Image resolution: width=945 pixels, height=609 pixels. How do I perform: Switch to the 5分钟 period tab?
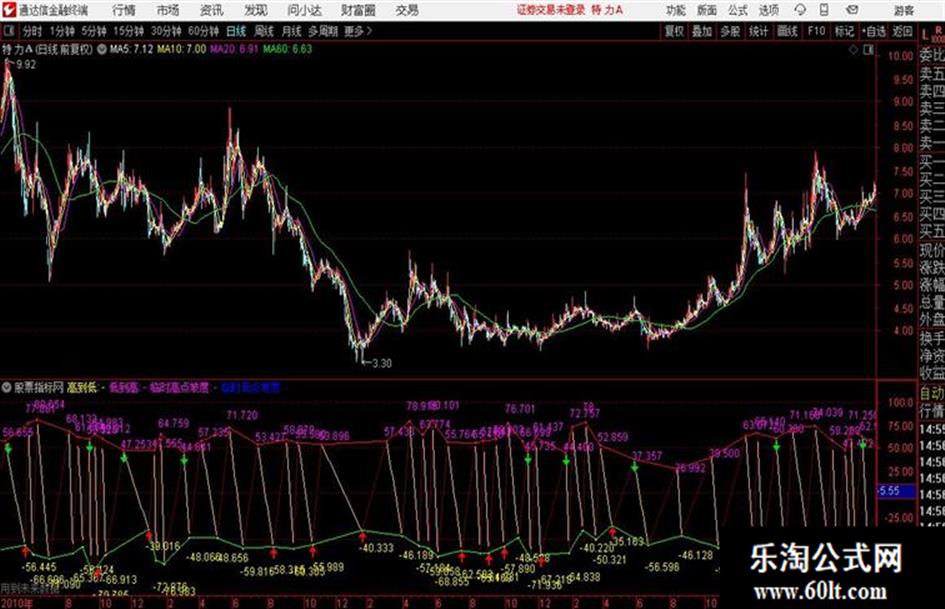94,31
